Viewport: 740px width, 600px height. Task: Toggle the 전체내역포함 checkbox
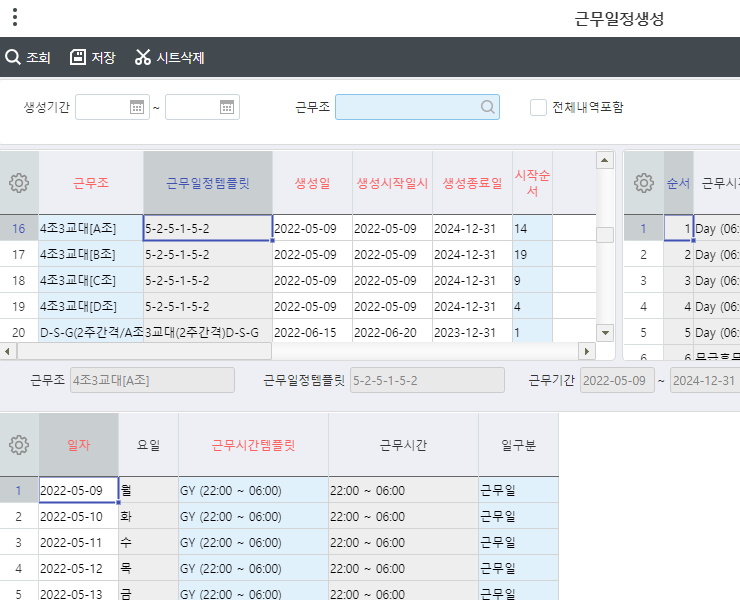coord(538,107)
